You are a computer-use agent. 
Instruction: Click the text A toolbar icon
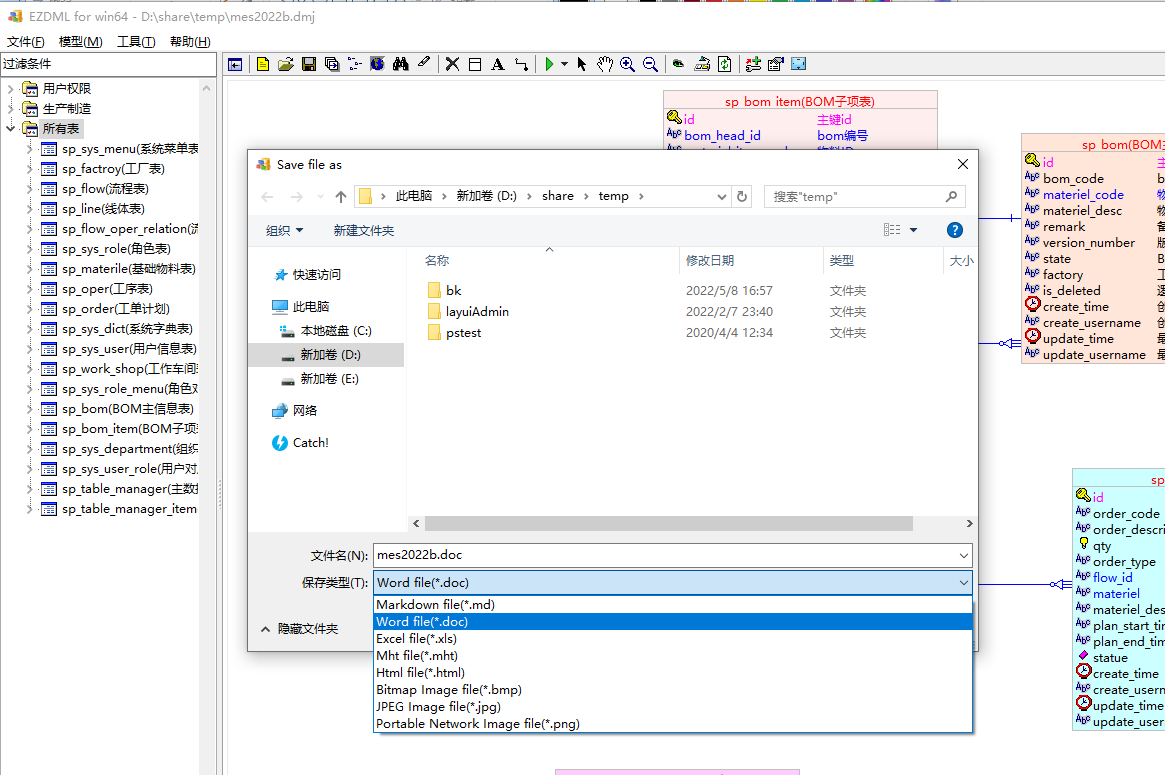(x=498, y=65)
